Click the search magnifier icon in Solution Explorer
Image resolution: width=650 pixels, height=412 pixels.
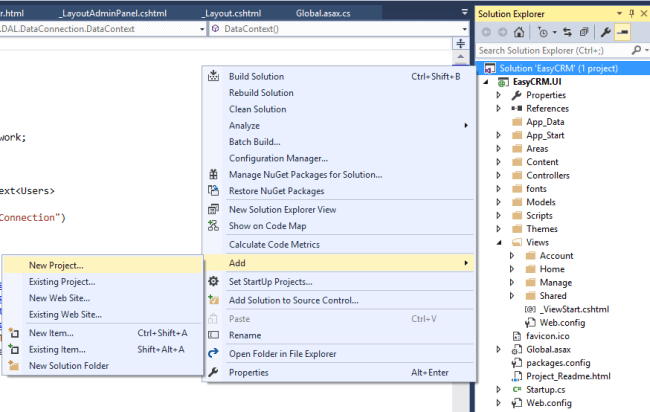636,50
